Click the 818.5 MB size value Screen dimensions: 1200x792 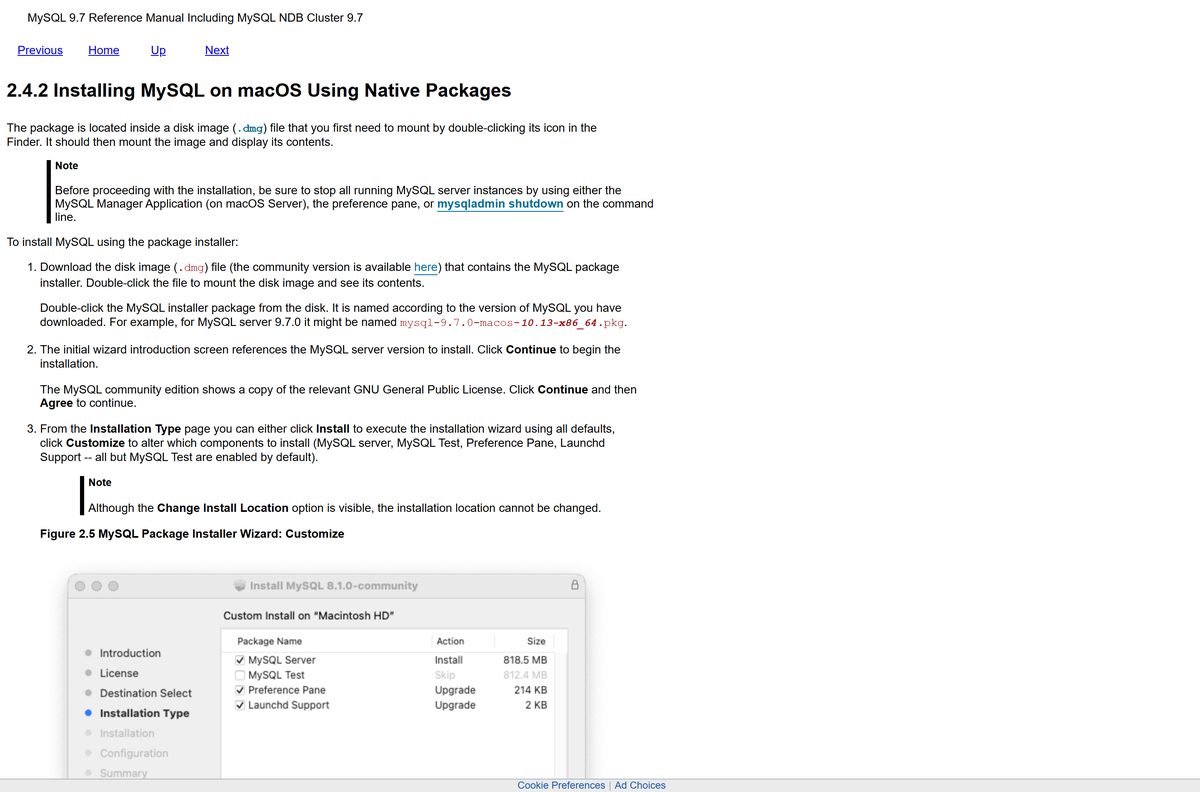pyautogui.click(x=525, y=660)
